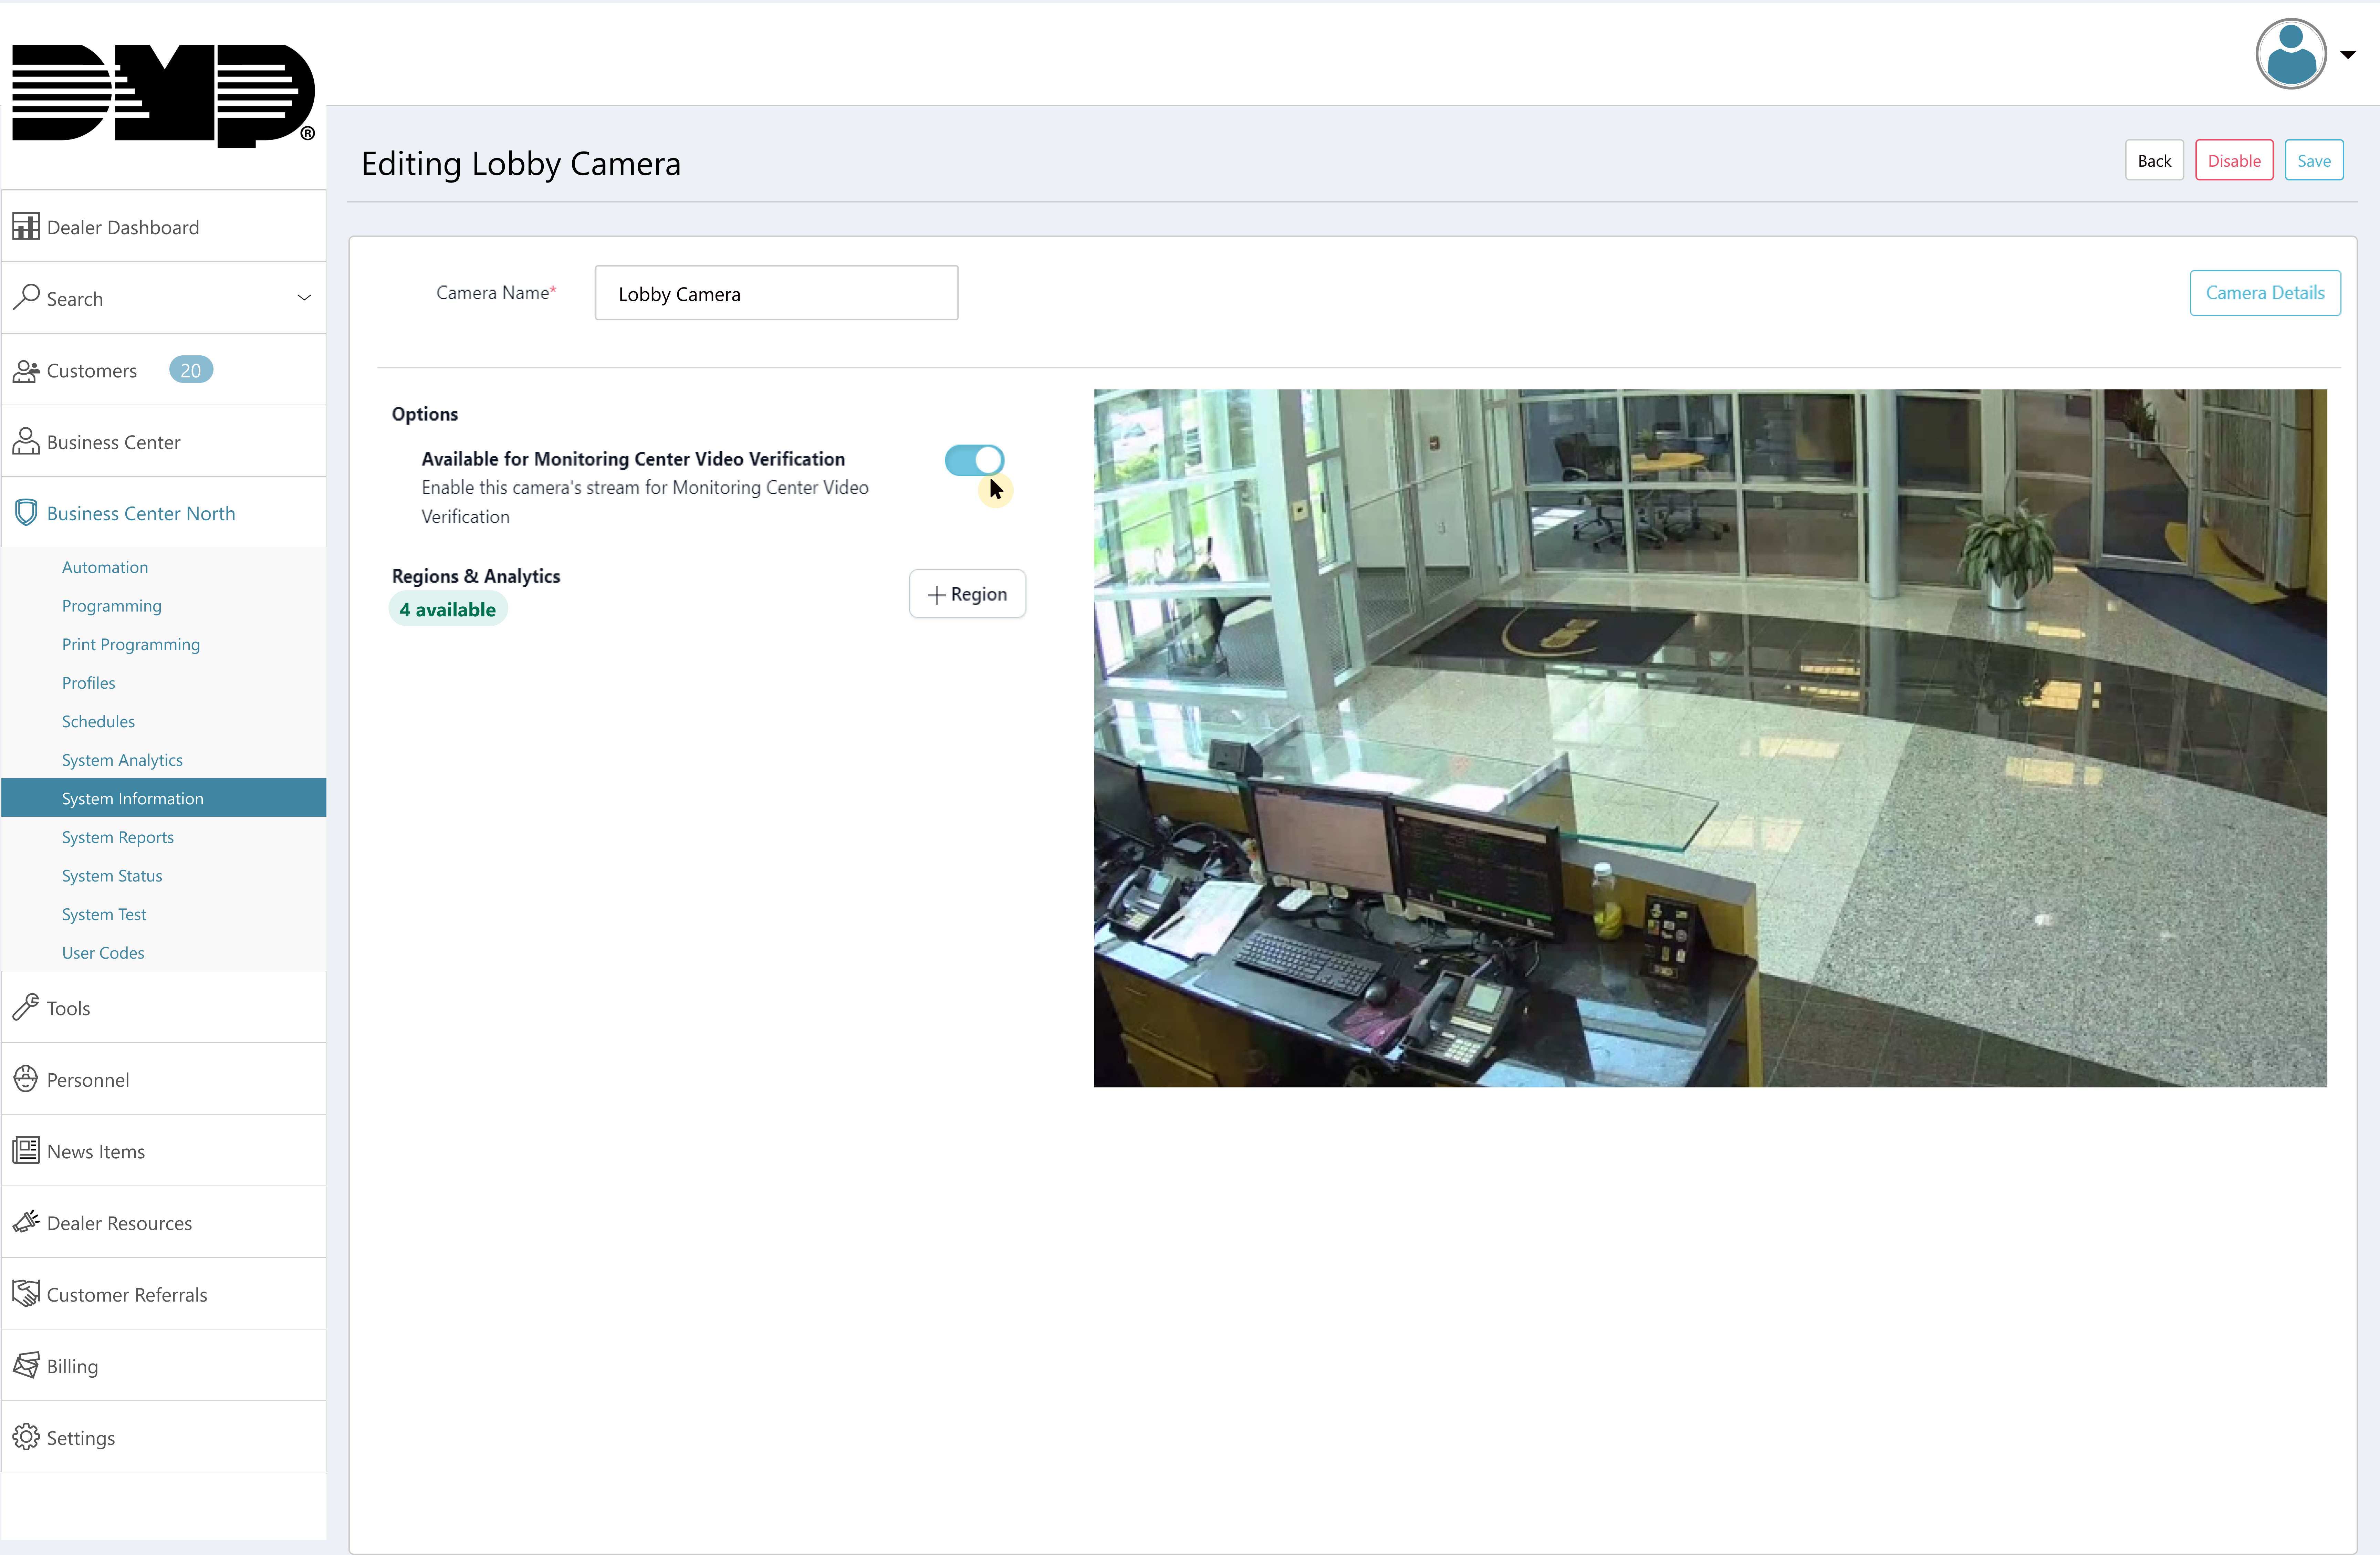Click the lobby camera video preview
This screenshot has width=2380, height=1555.
point(1710,738)
